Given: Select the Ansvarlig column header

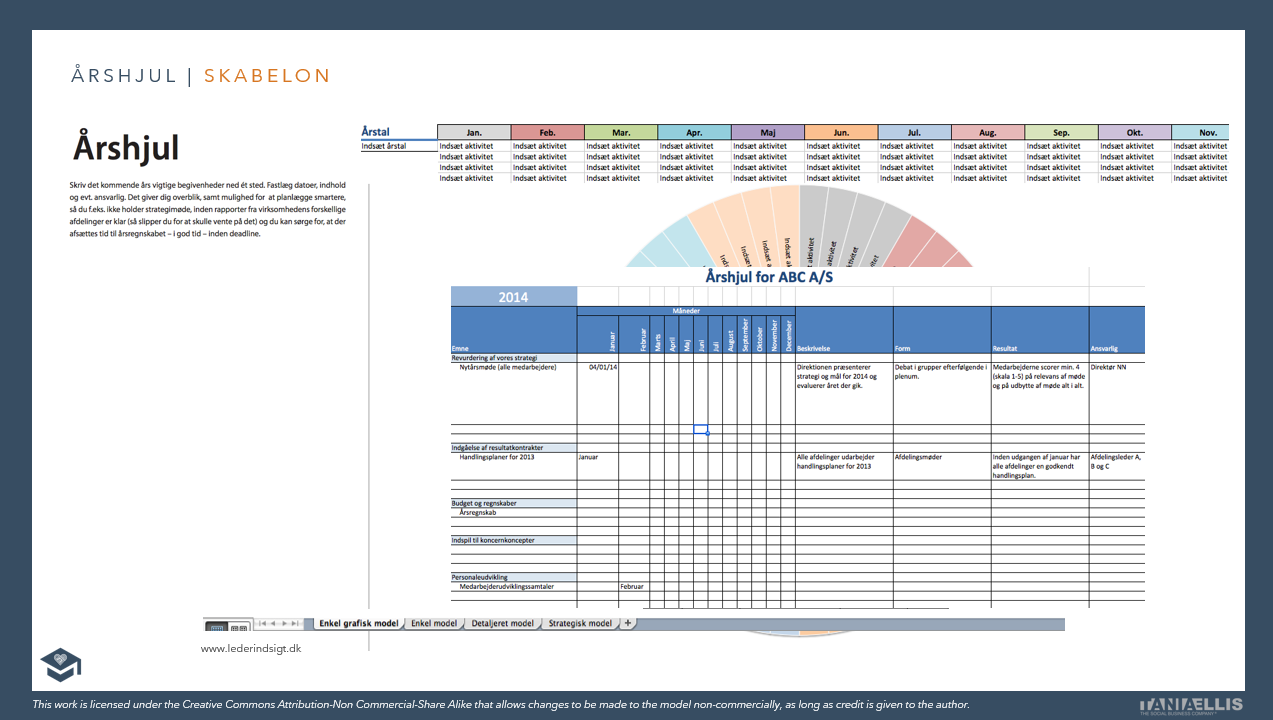Looking at the screenshot, I should (x=1117, y=330).
